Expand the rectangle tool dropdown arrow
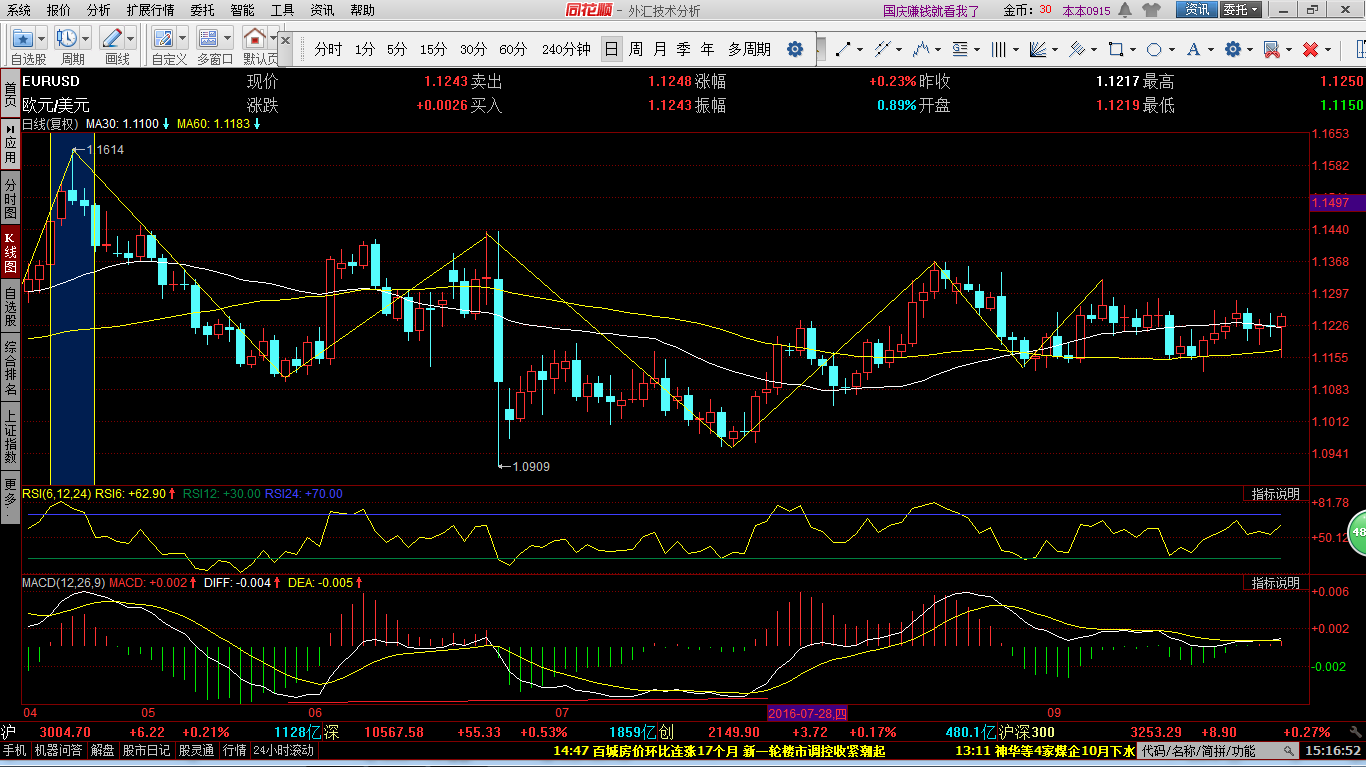Viewport: 1366px width, 767px height. 1133,49
